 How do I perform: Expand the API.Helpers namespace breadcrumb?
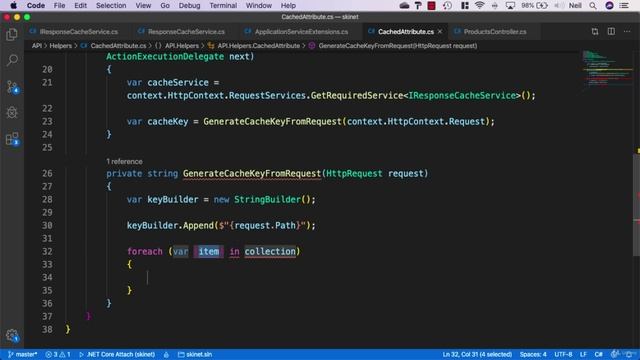[177, 46]
